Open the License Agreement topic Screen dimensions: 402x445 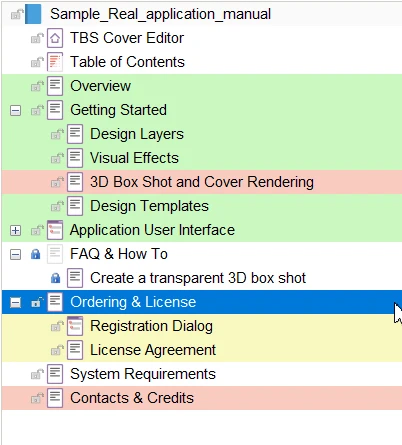point(153,350)
